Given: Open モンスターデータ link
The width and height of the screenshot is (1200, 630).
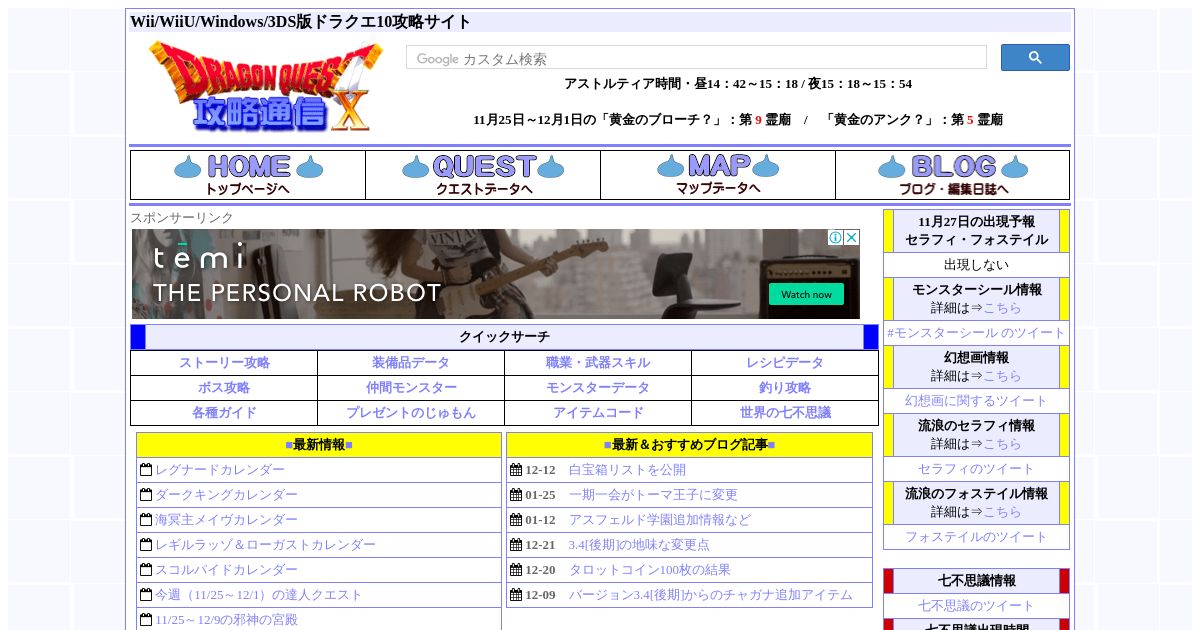Looking at the screenshot, I should (598, 388).
